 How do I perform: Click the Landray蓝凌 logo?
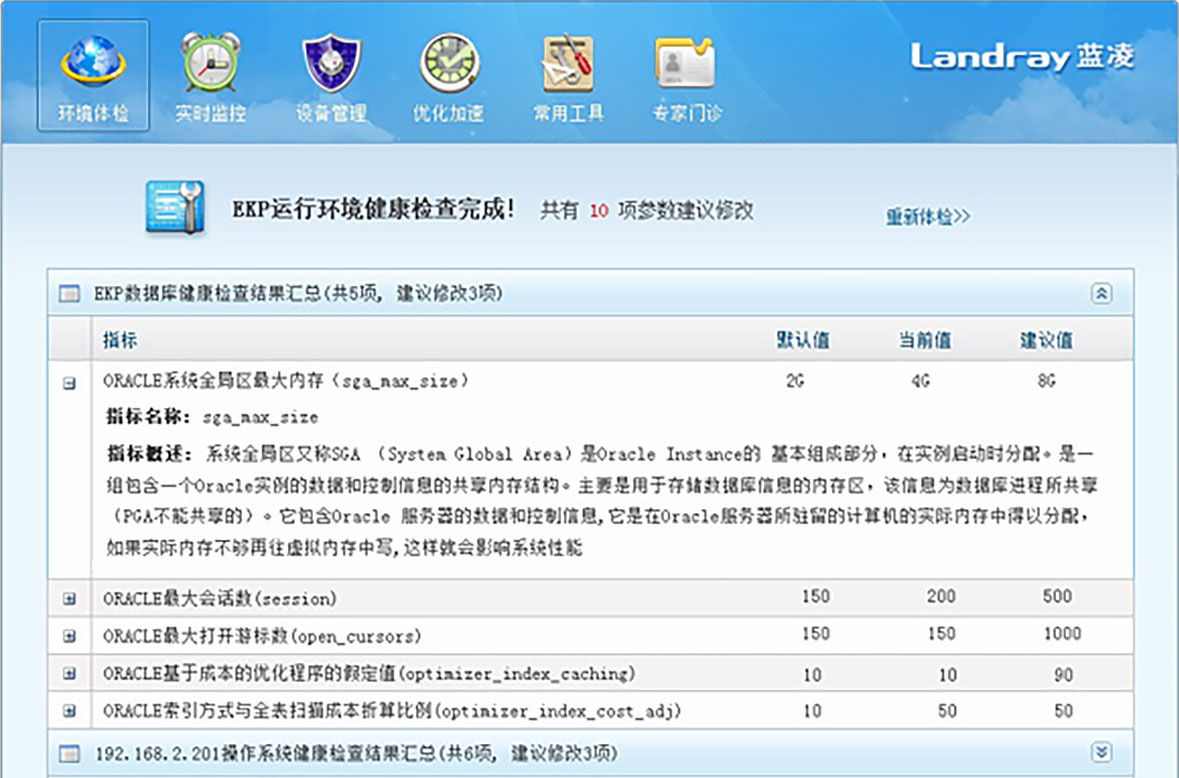(1022, 57)
